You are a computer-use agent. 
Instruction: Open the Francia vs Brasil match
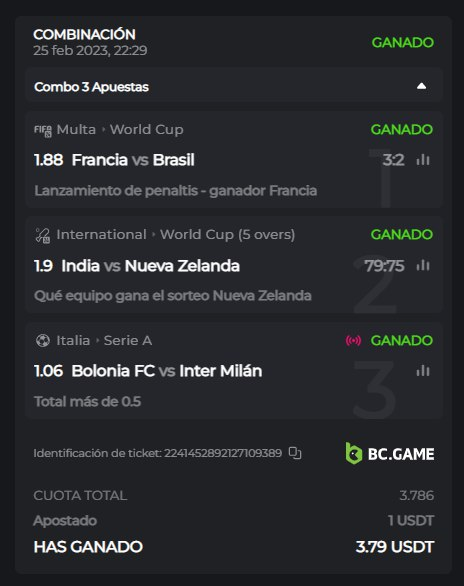[133, 160]
